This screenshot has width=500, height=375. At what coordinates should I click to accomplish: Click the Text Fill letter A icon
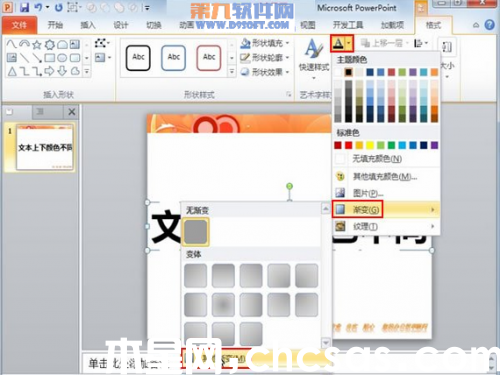[x=338, y=43]
